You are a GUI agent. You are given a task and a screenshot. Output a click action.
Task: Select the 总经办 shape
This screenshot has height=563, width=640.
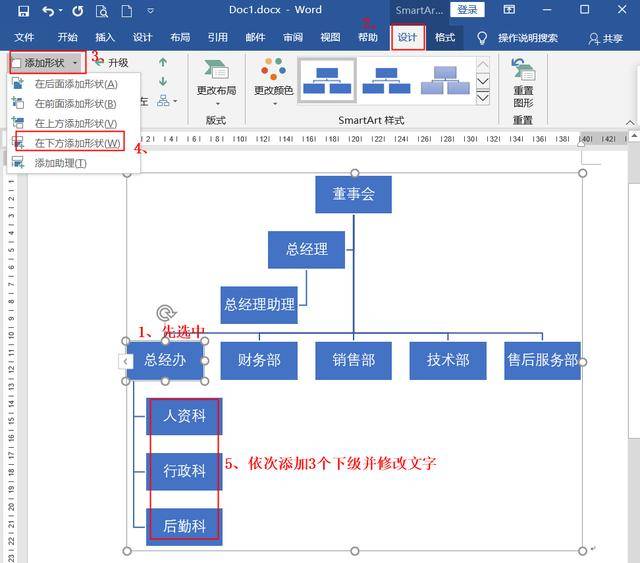[x=165, y=360]
